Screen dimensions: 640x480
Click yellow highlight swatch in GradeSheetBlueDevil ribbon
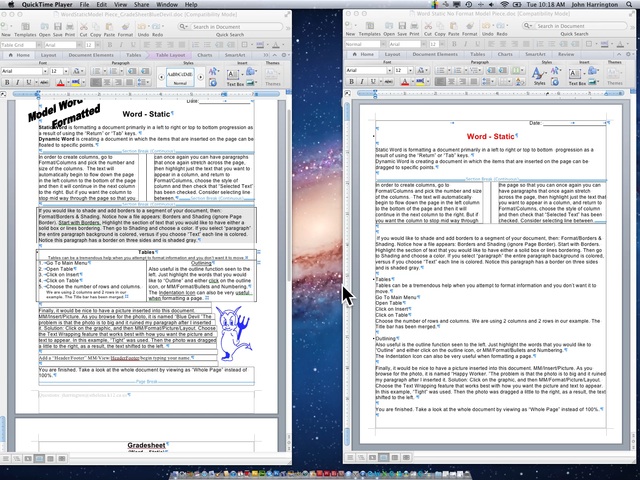pos(76,82)
